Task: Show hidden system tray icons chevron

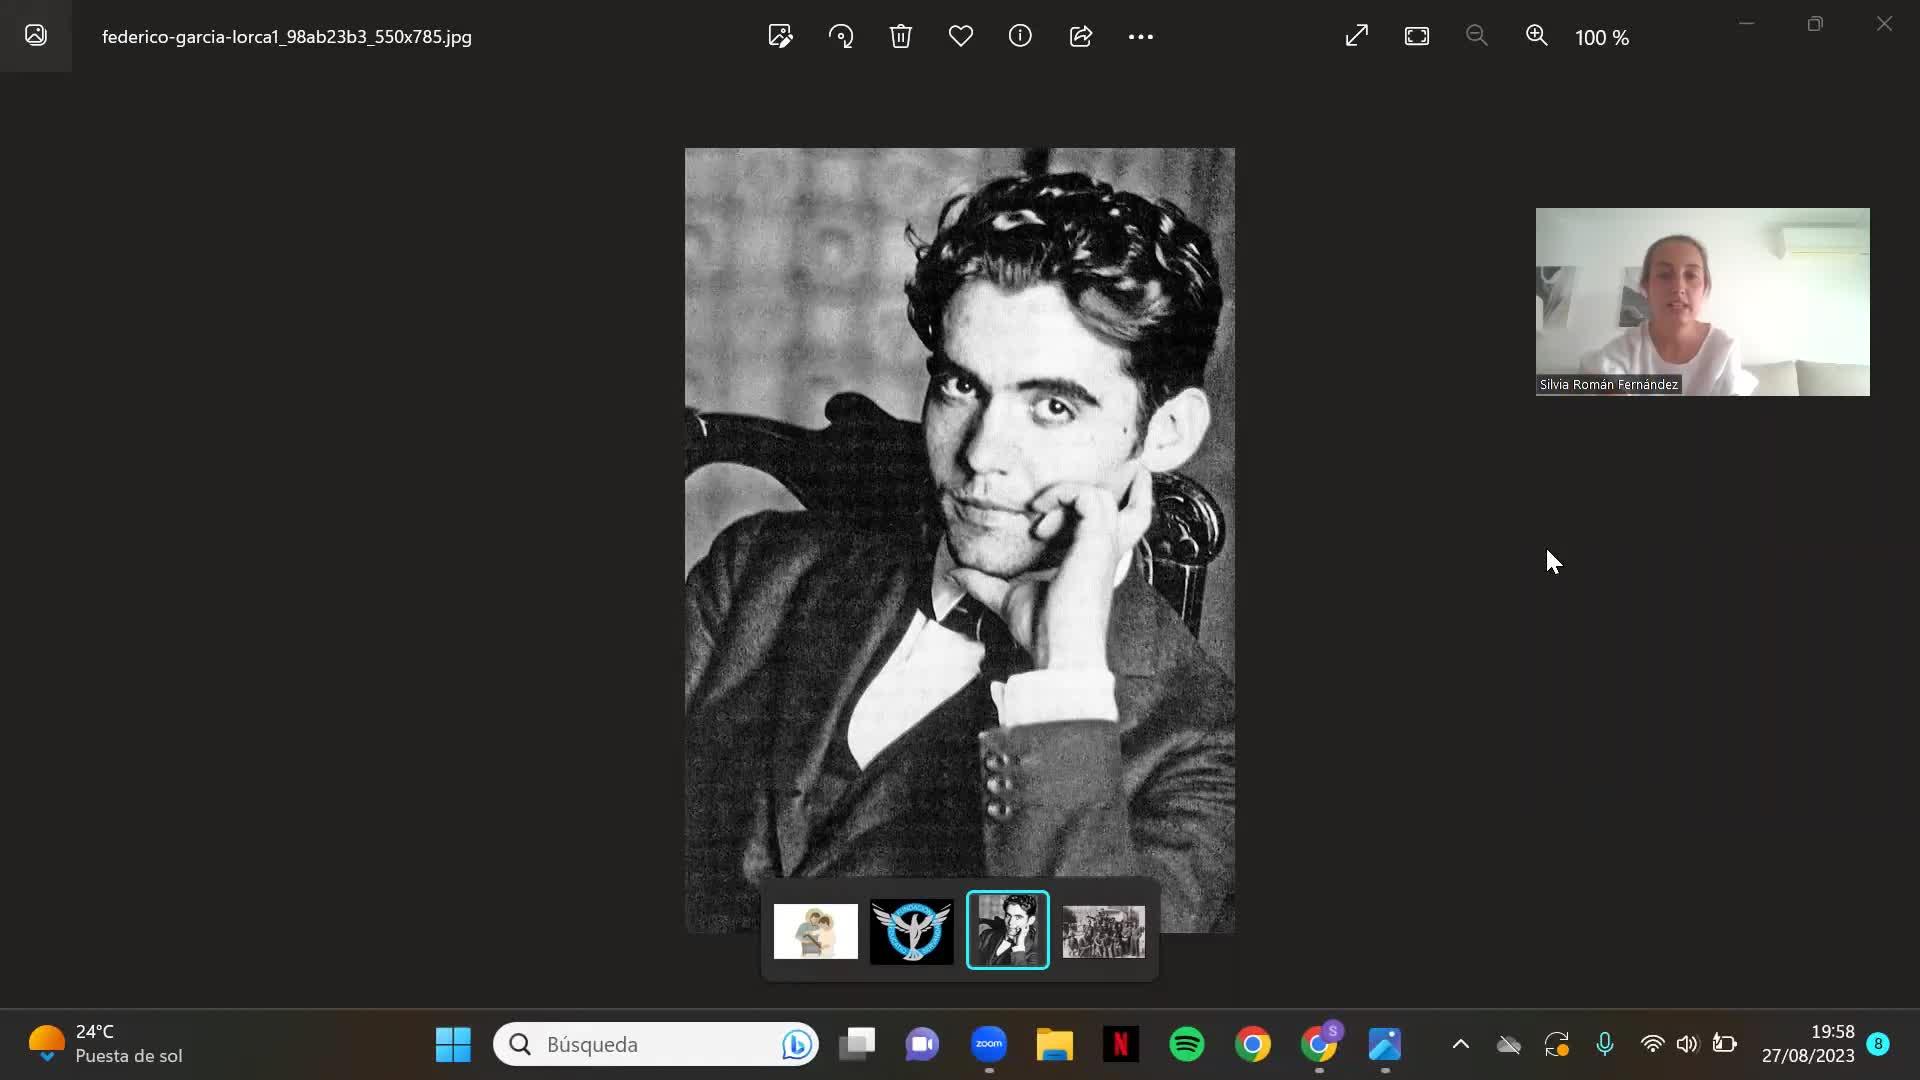Action: point(1460,1044)
